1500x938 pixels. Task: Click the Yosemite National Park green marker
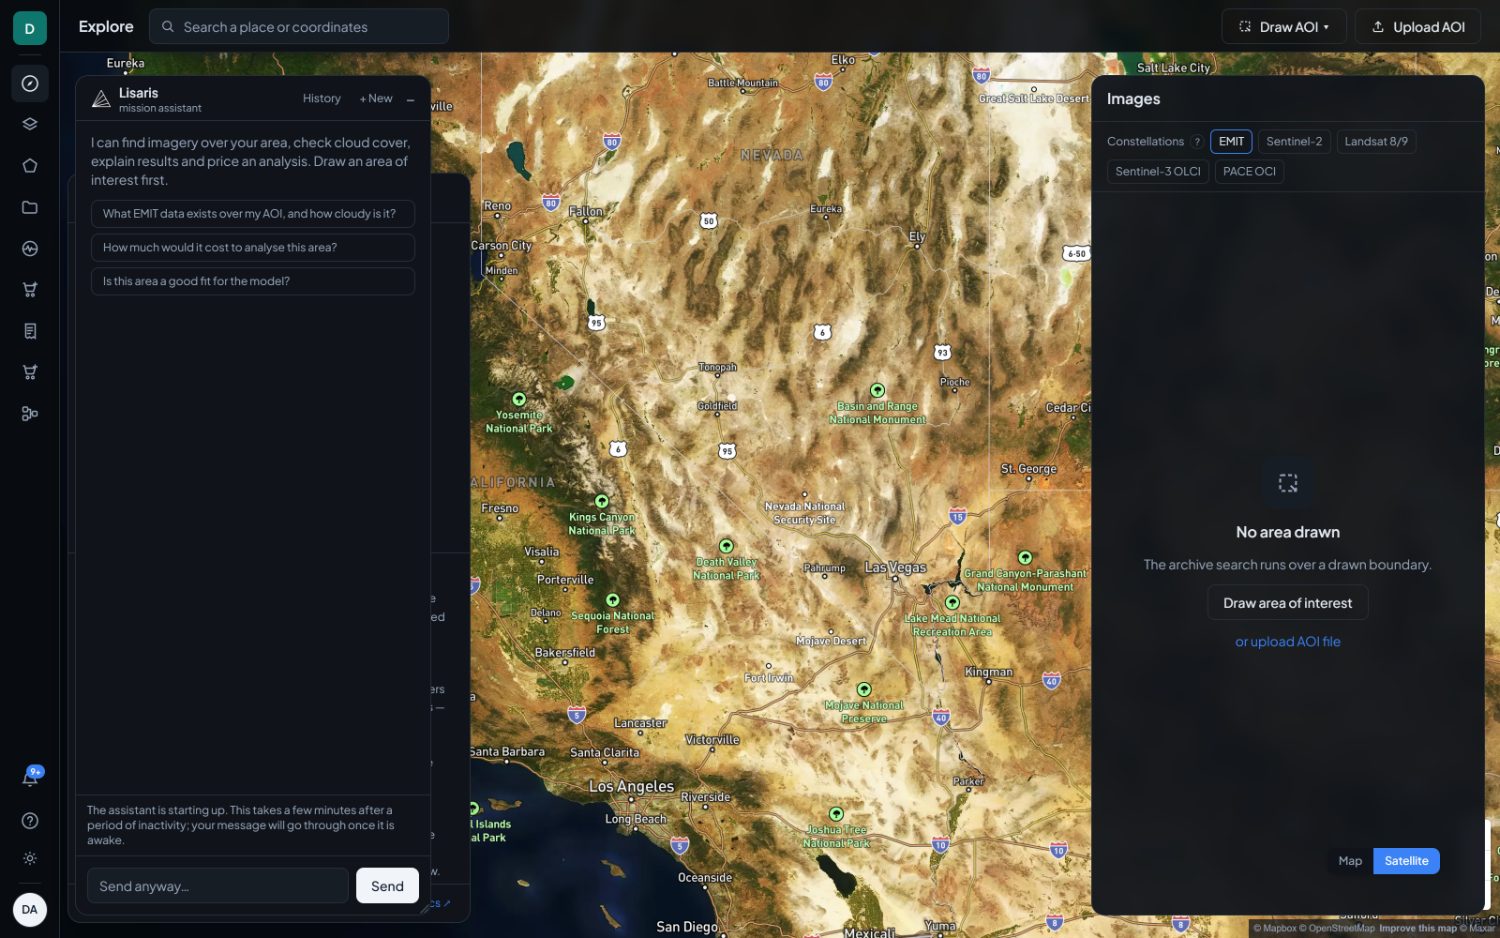click(519, 400)
